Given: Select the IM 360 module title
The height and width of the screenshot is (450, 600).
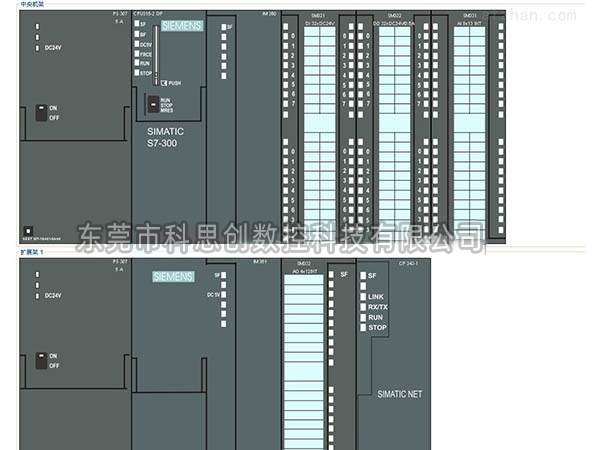Looking at the screenshot, I should [269, 14].
